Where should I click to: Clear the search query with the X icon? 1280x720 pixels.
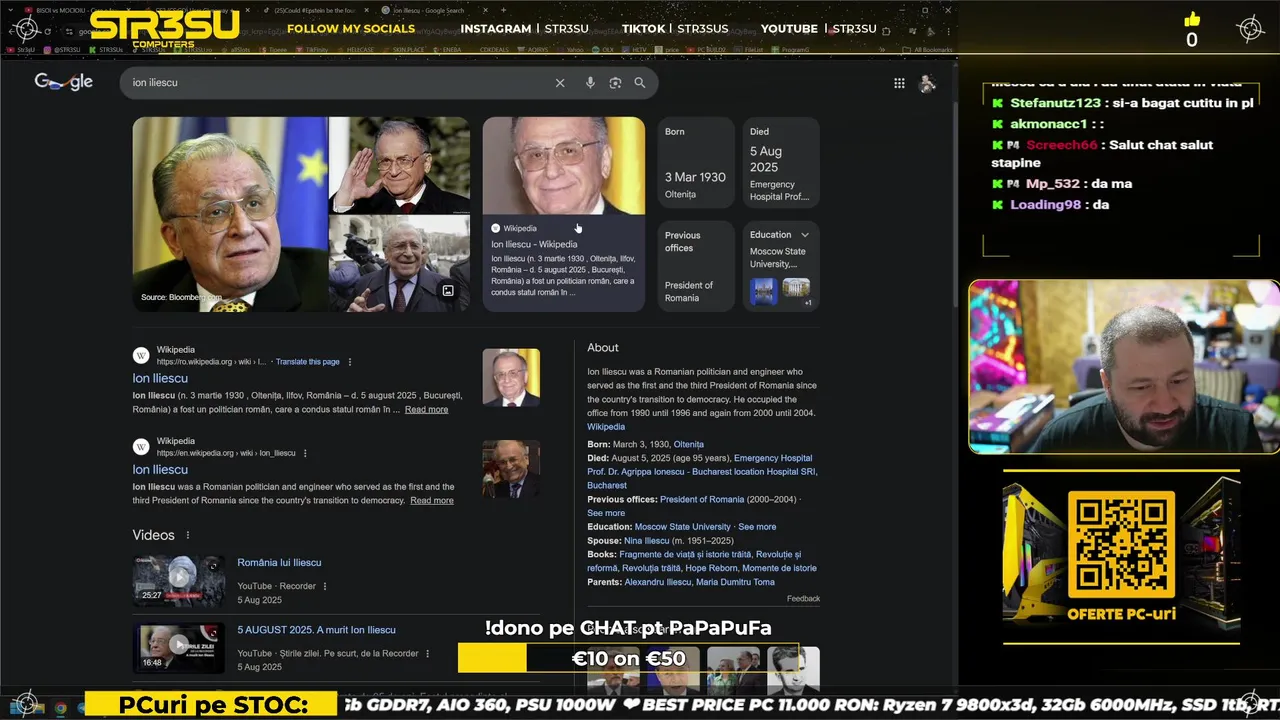click(560, 83)
